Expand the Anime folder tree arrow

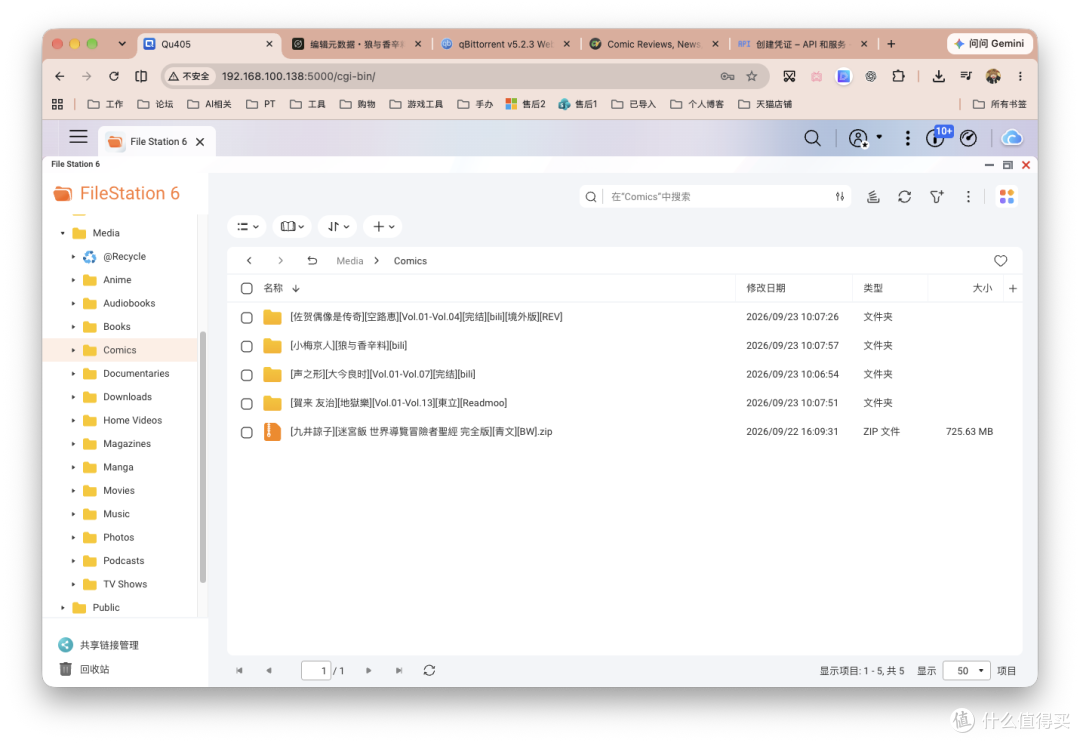click(73, 280)
